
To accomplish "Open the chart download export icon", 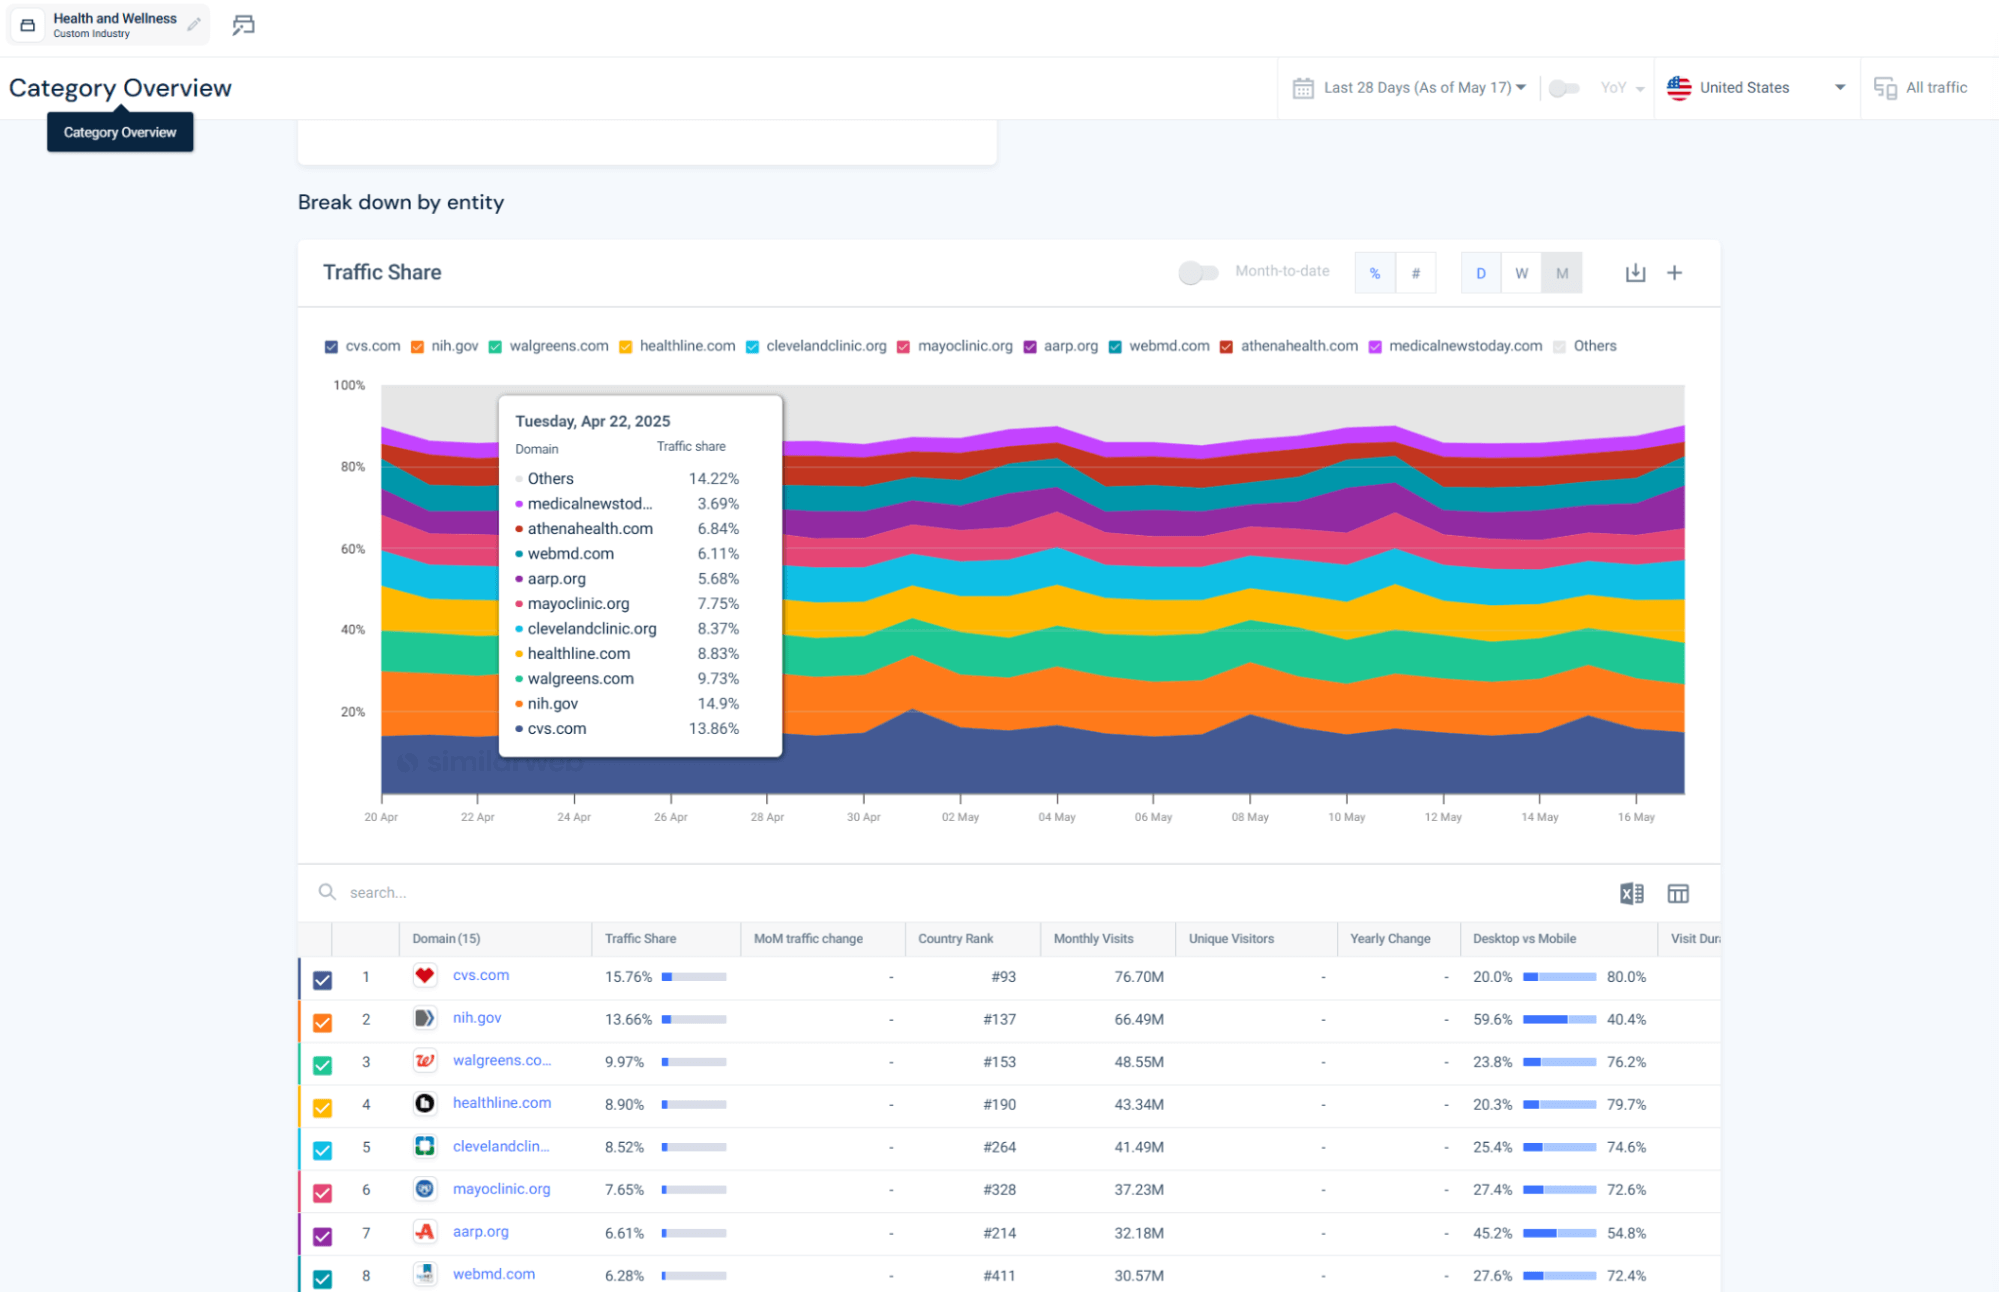I will pyautogui.click(x=1635, y=272).
